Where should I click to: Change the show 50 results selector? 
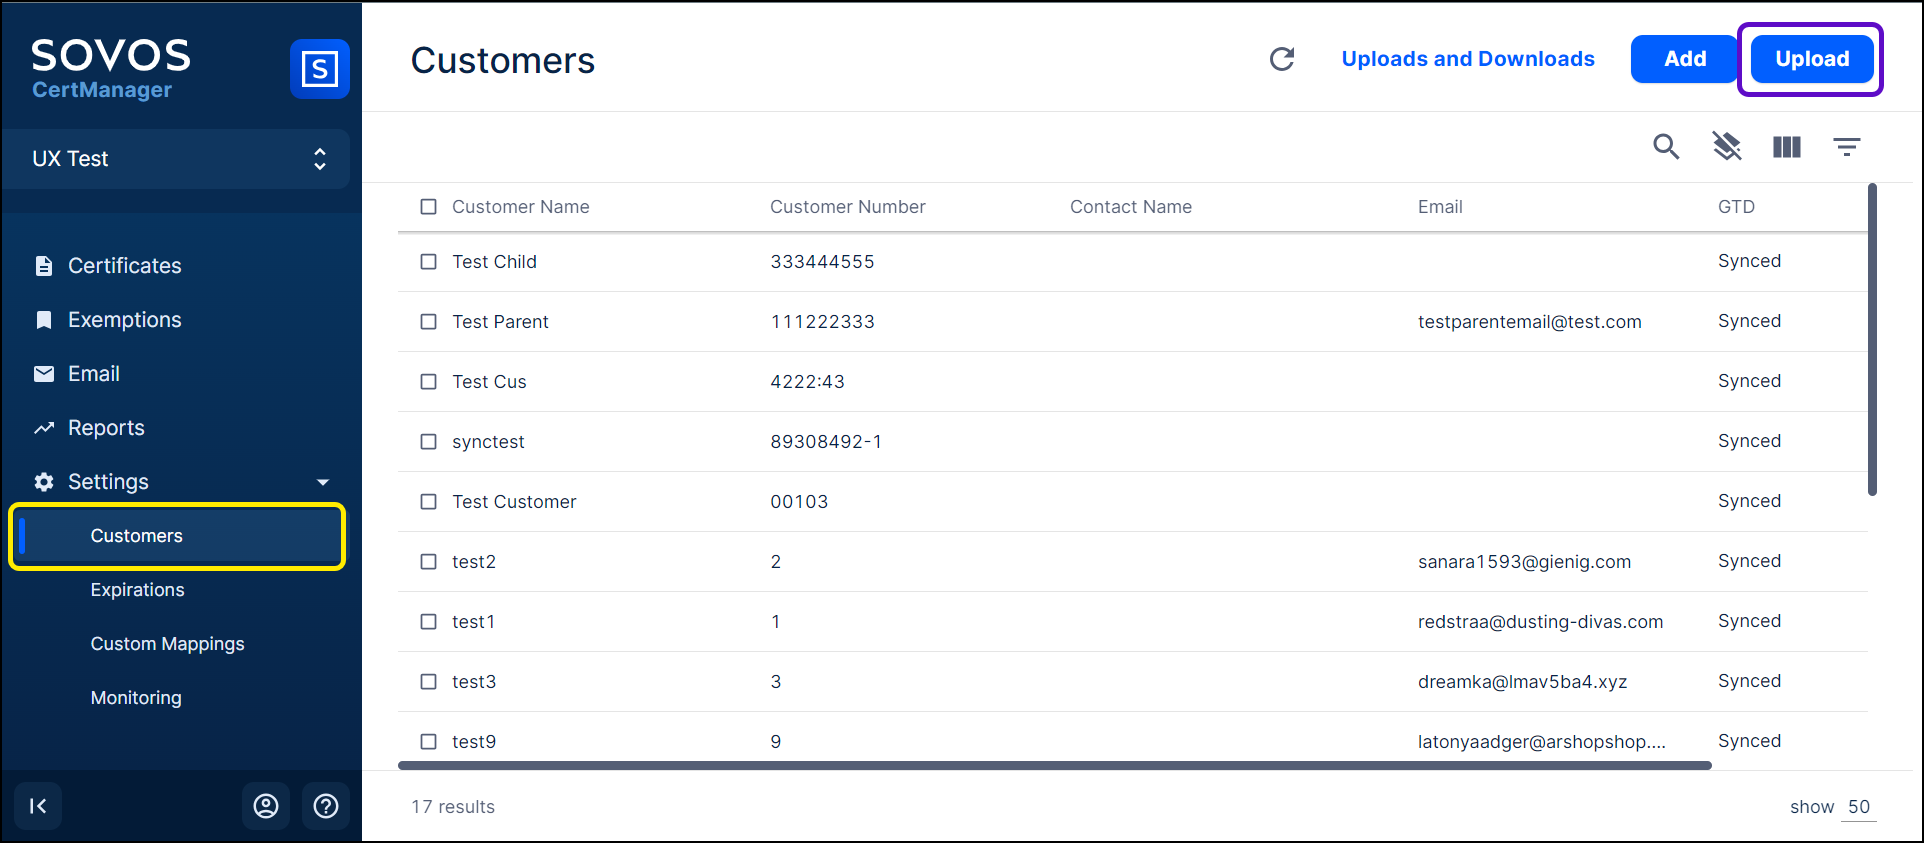[x=1858, y=807]
